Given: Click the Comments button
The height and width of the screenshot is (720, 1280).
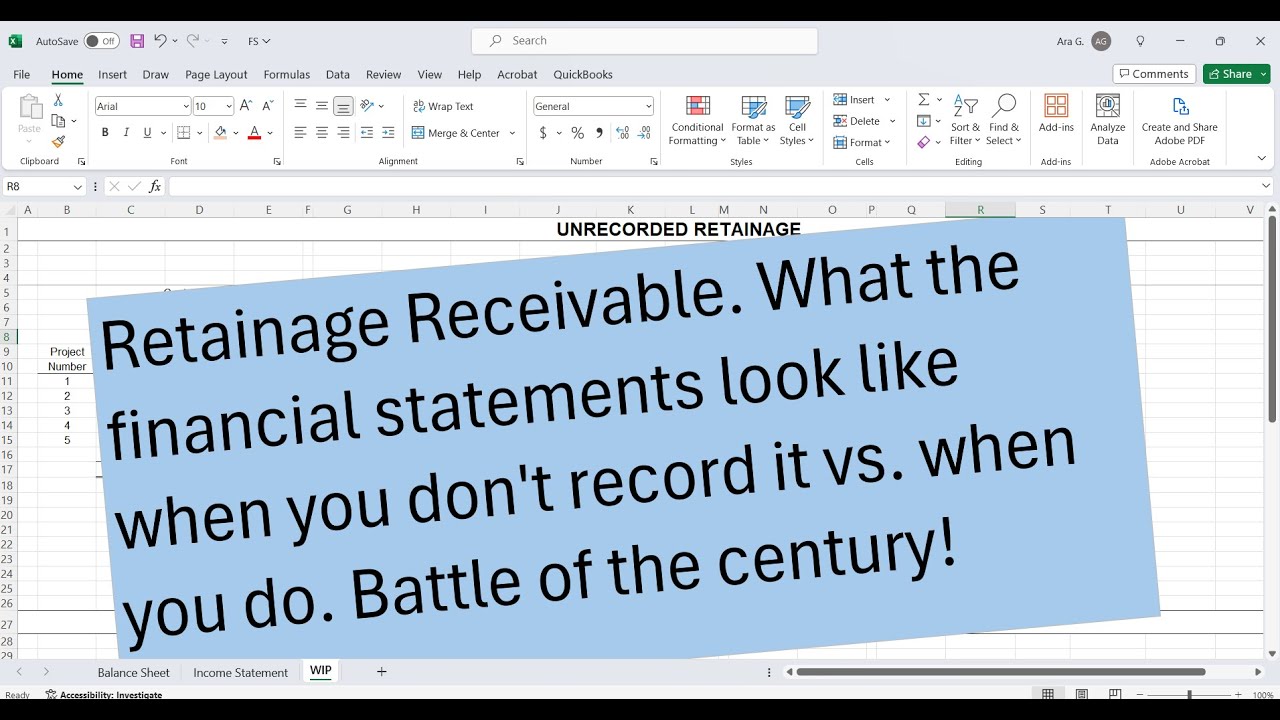Looking at the screenshot, I should click(1154, 74).
